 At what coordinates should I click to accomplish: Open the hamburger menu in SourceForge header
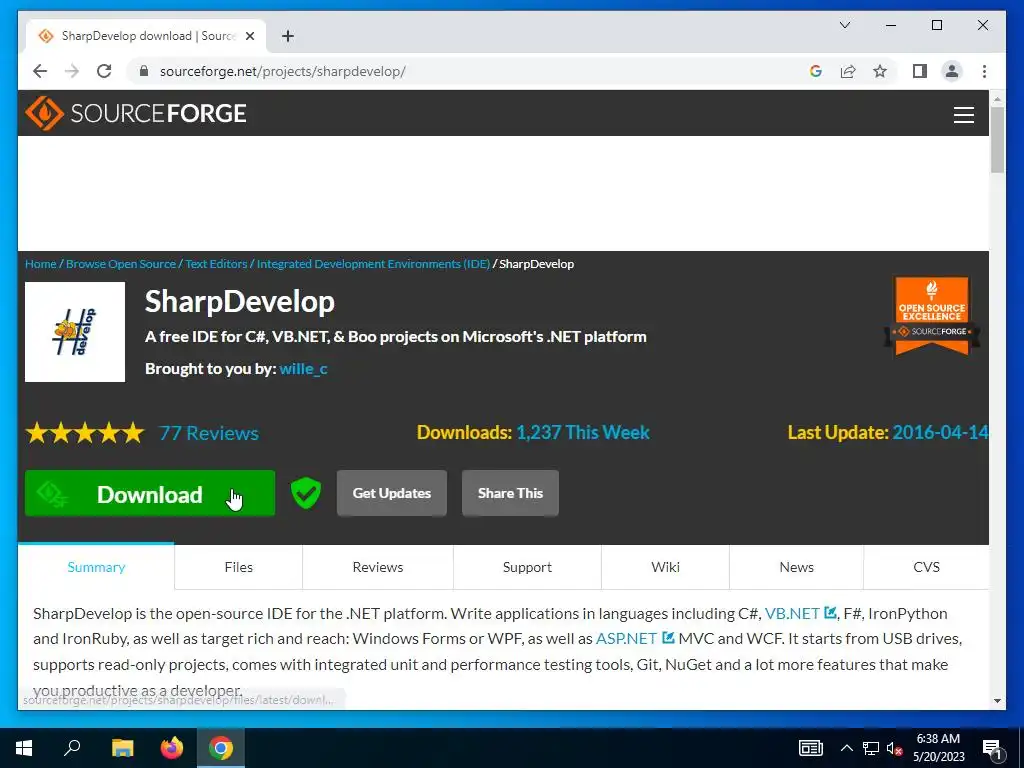click(x=963, y=115)
